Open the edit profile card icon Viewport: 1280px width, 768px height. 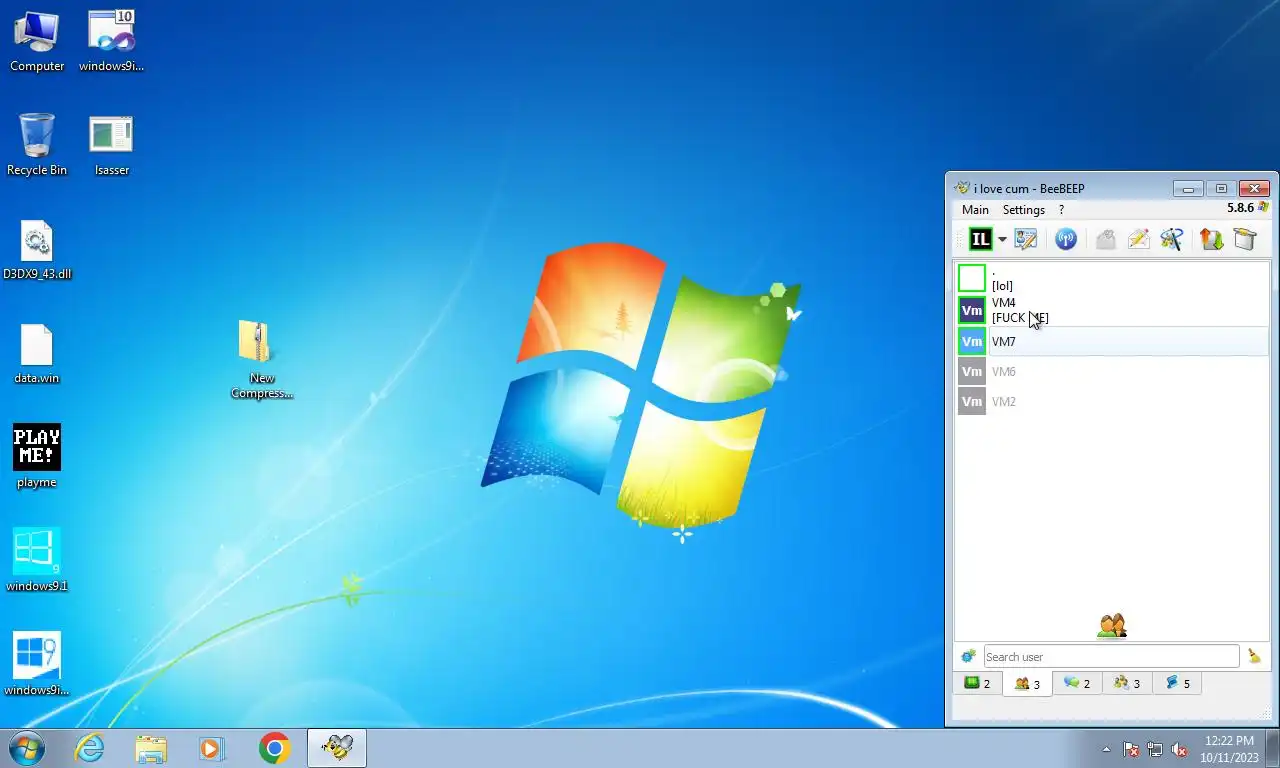click(x=1026, y=239)
